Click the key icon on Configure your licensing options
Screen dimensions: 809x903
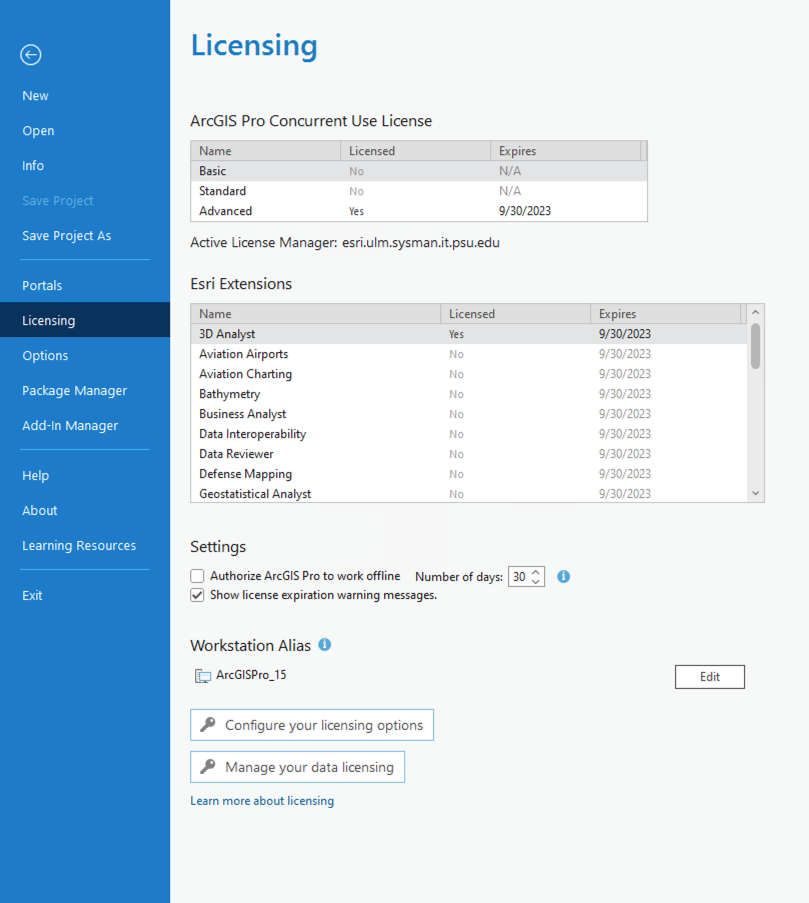205,724
